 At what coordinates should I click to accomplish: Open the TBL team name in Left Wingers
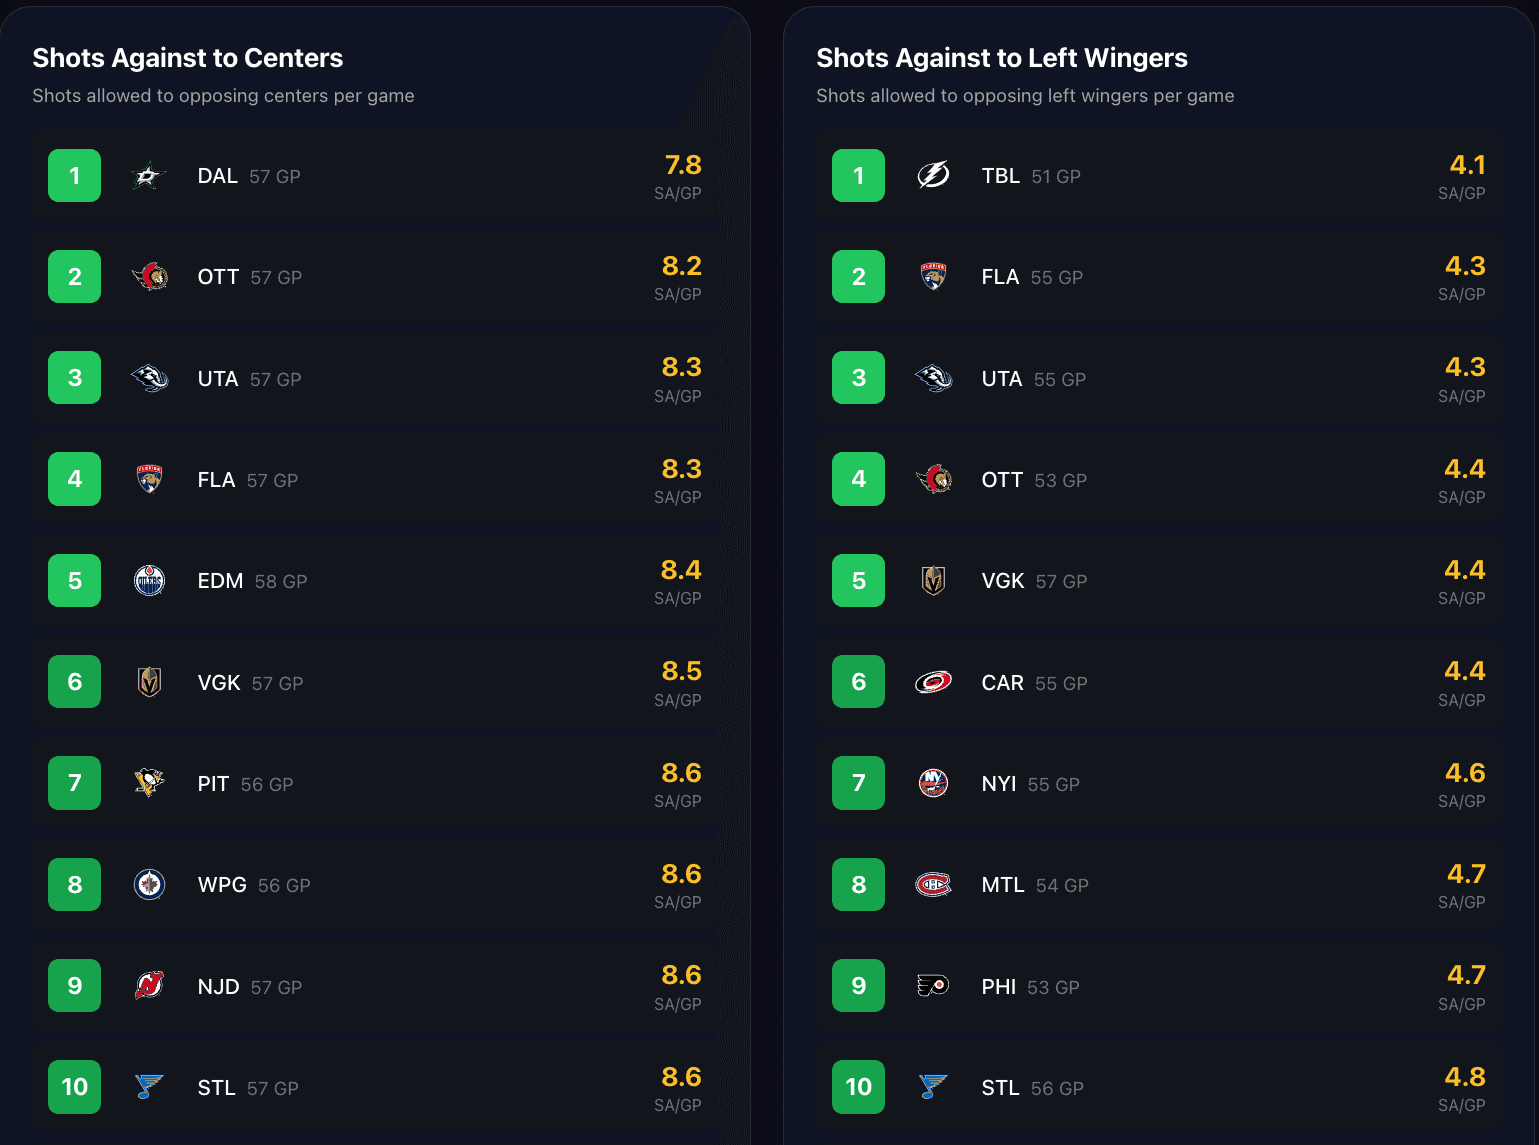coord(1000,176)
